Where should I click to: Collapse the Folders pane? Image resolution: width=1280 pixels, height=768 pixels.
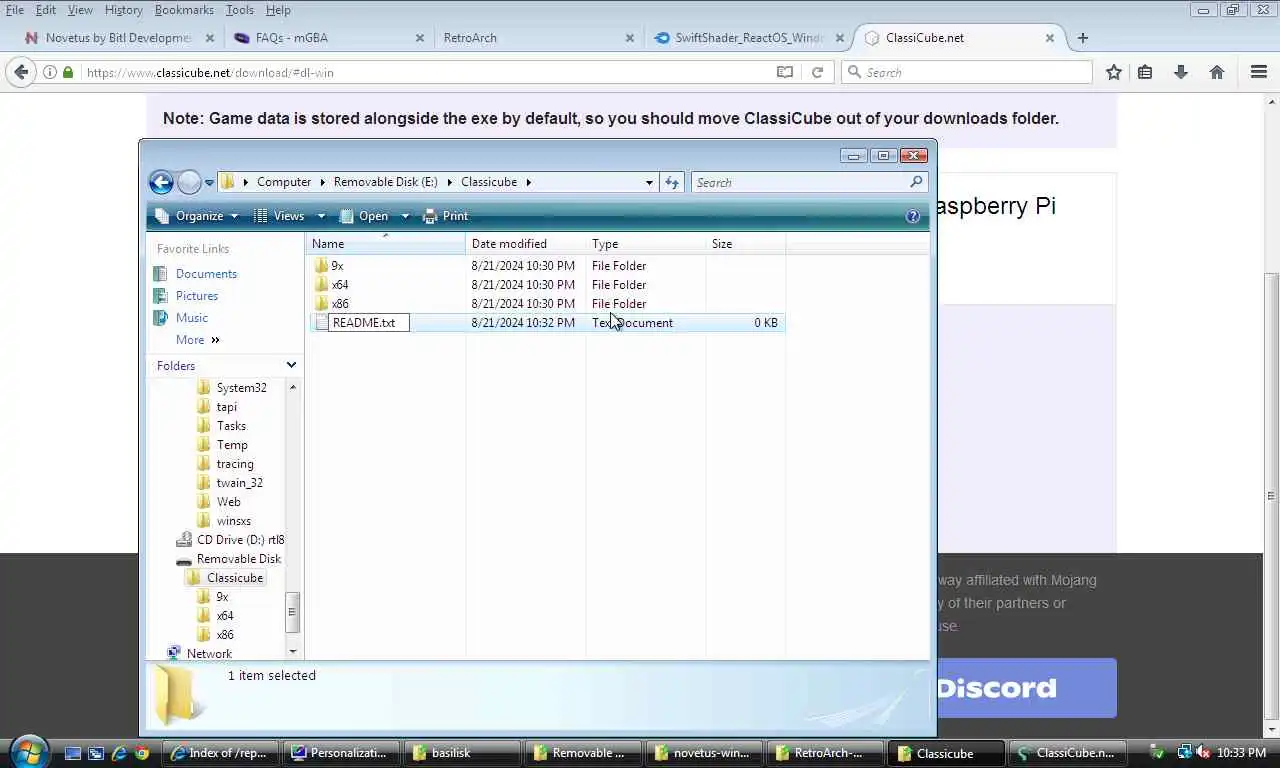point(291,366)
